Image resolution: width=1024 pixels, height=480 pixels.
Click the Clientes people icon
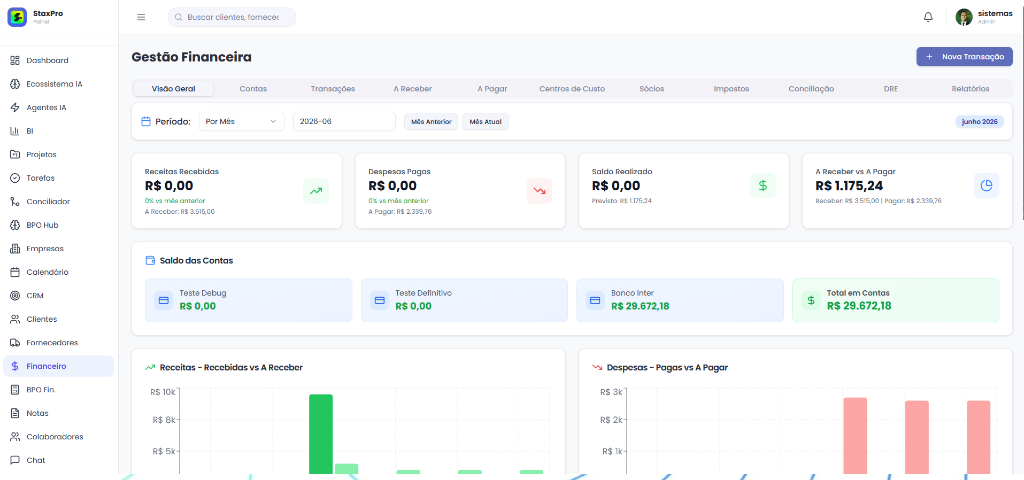15,319
